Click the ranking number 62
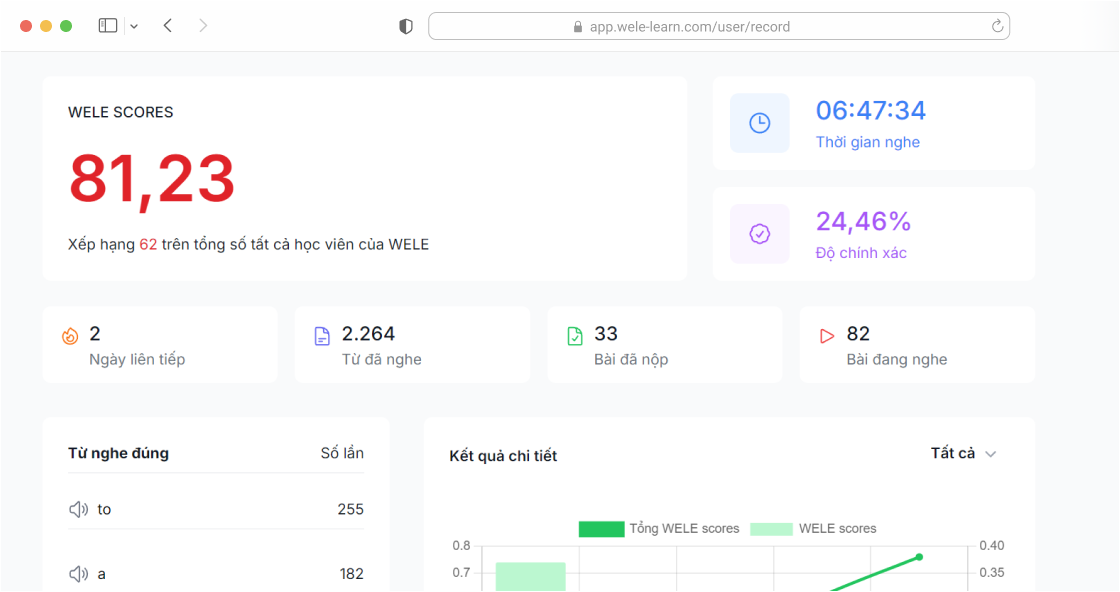The image size is (1120, 592). coord(148,245)
